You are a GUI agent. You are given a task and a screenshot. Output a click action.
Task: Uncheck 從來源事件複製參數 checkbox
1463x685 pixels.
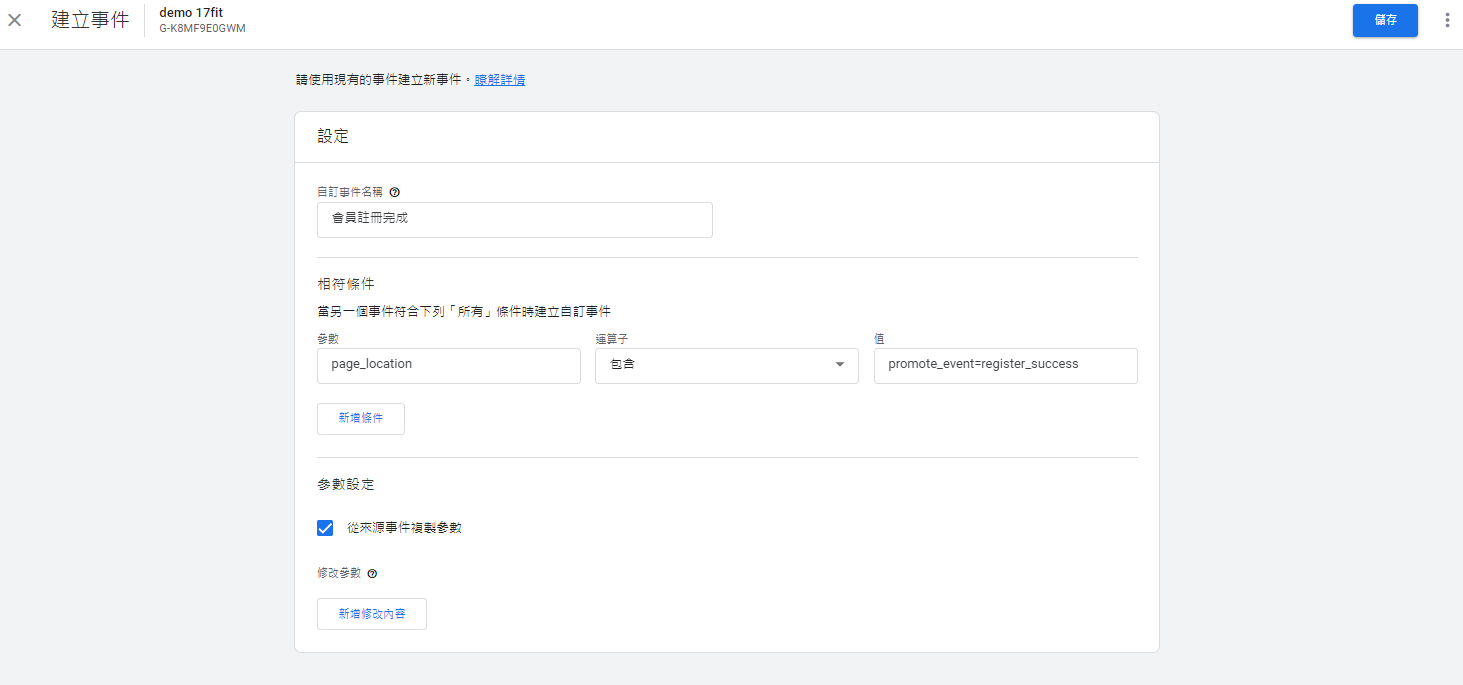(325, 528)
